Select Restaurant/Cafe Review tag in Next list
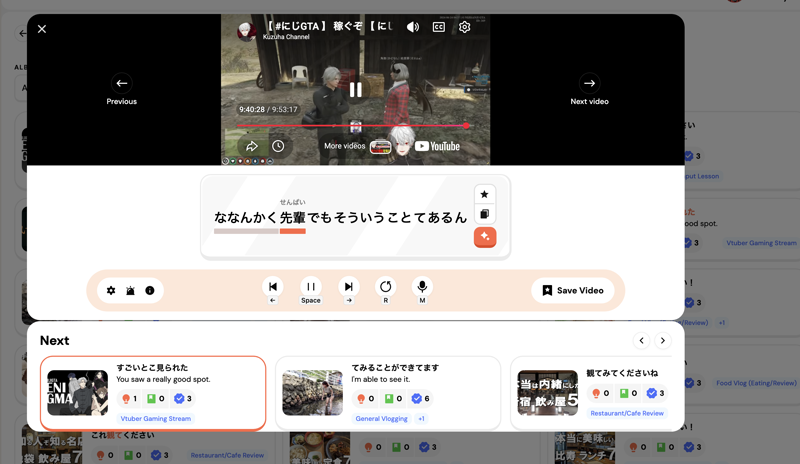 627,413
